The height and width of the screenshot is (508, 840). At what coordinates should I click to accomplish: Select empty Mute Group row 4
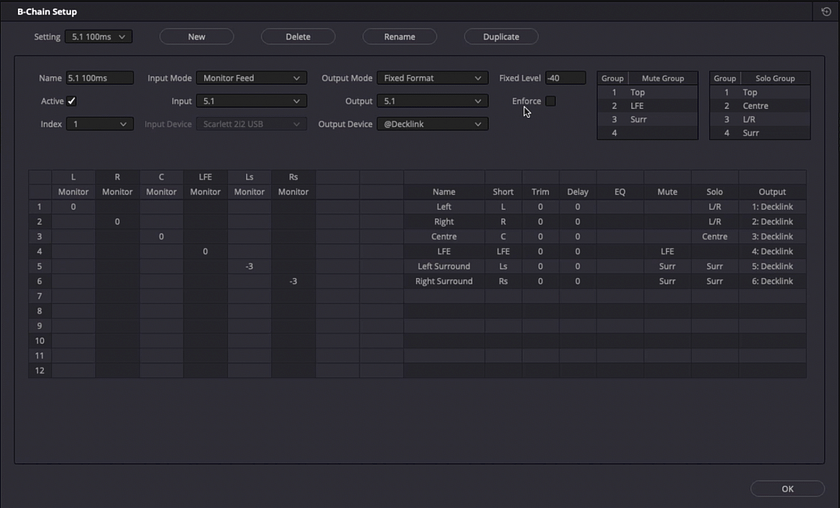coord(648,132)
